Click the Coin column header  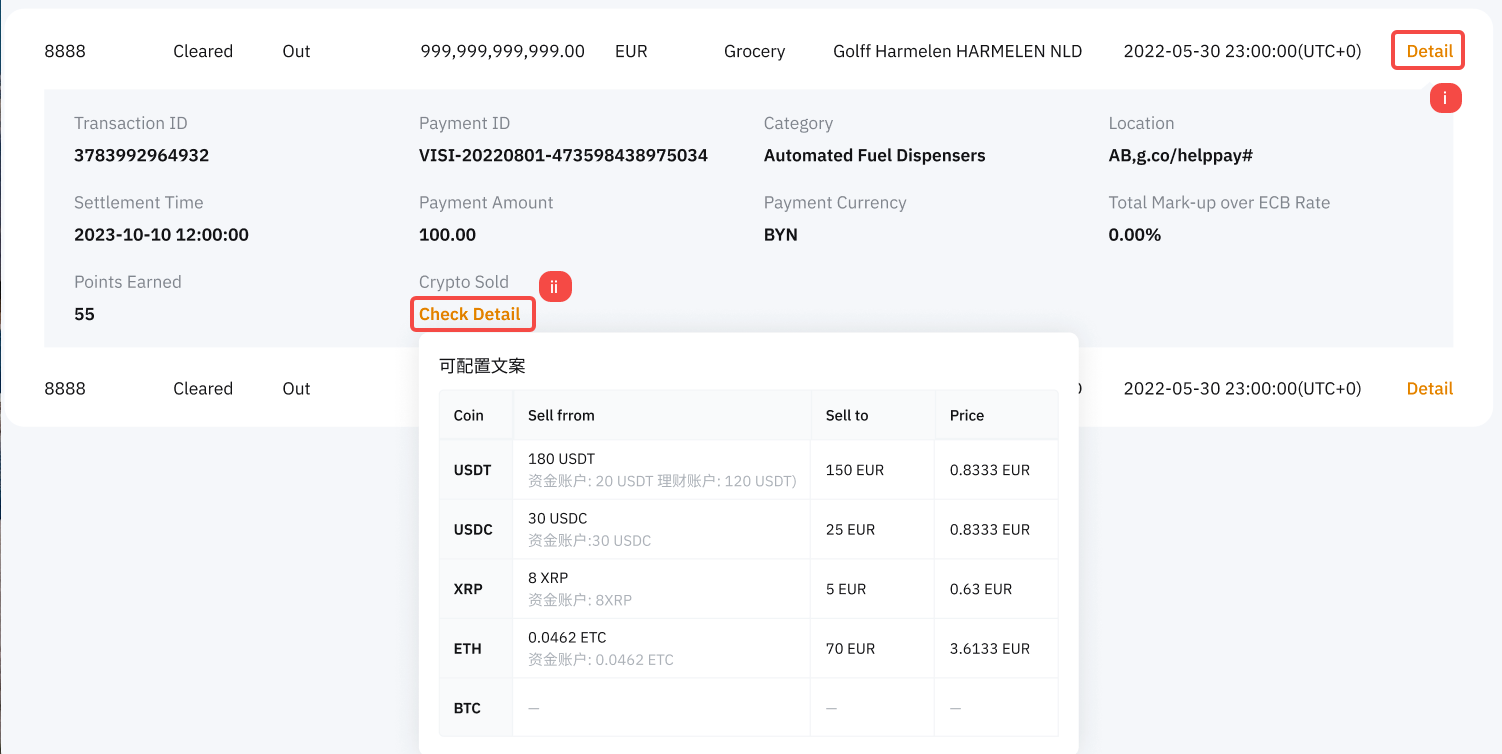click(468, 415)
